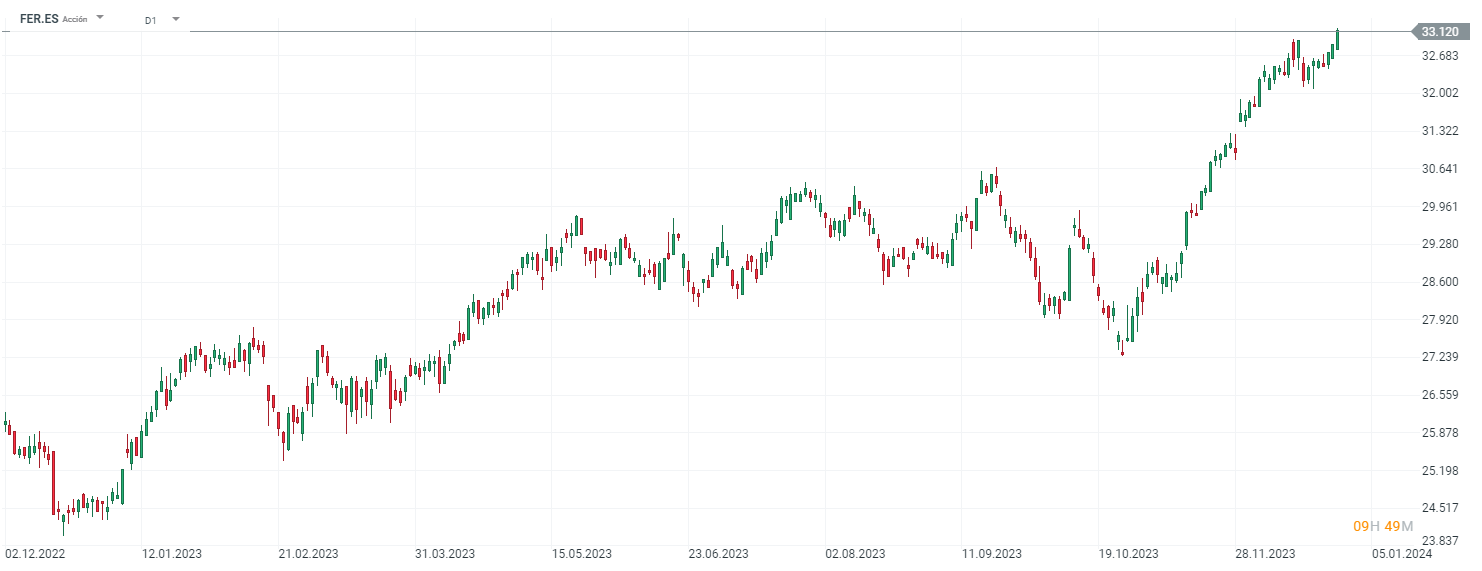
Task: Select the 12.01.2023 date on time axis
Action: [172, 553]
